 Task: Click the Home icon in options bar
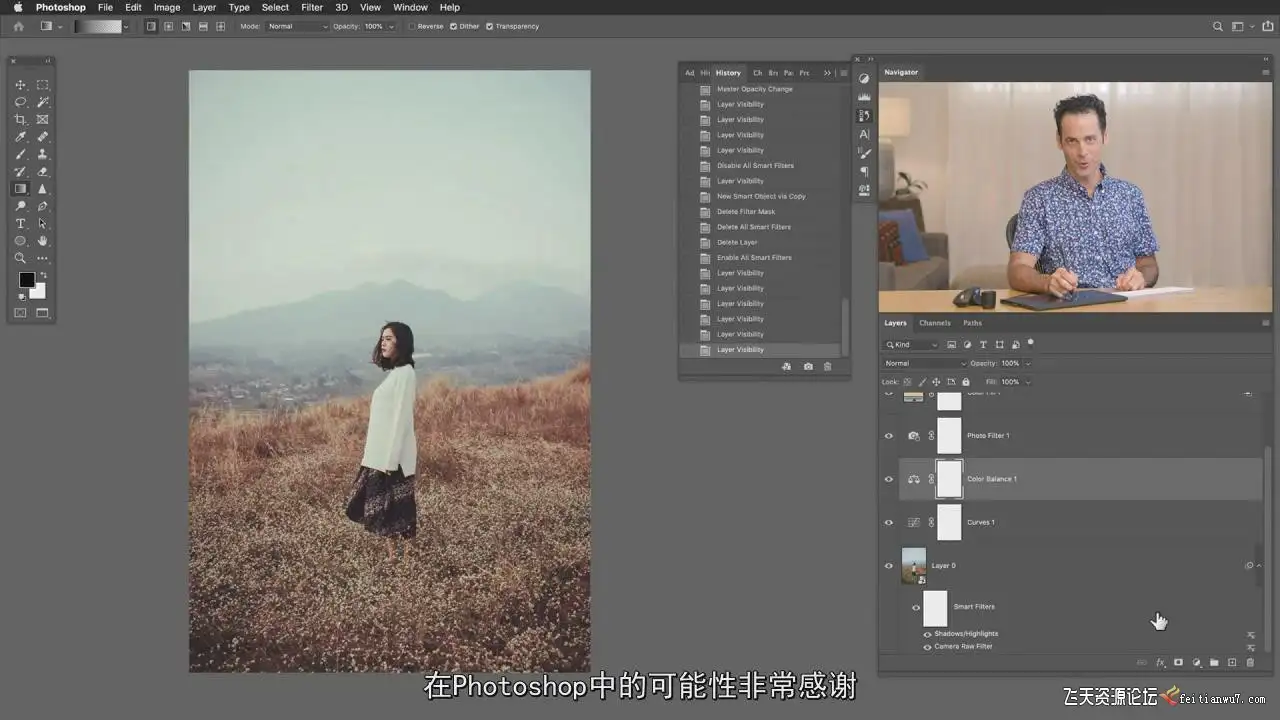point(18,26)
